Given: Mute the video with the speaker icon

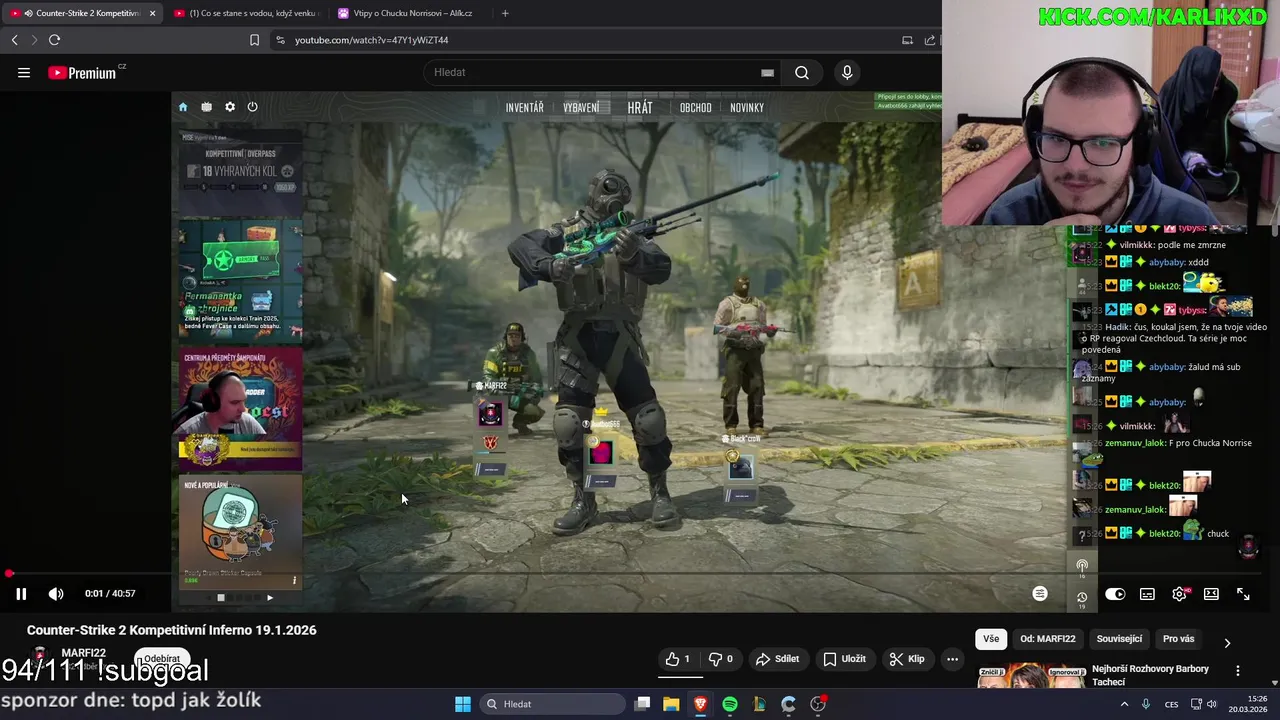Looking at the screenshot, I should (56, 593).
